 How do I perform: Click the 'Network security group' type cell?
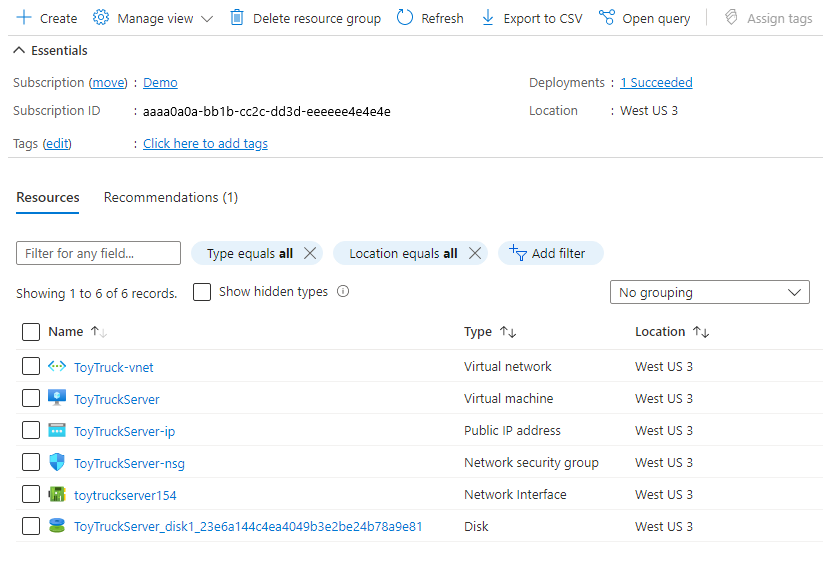pyautogui.click(x=531, y=462)
